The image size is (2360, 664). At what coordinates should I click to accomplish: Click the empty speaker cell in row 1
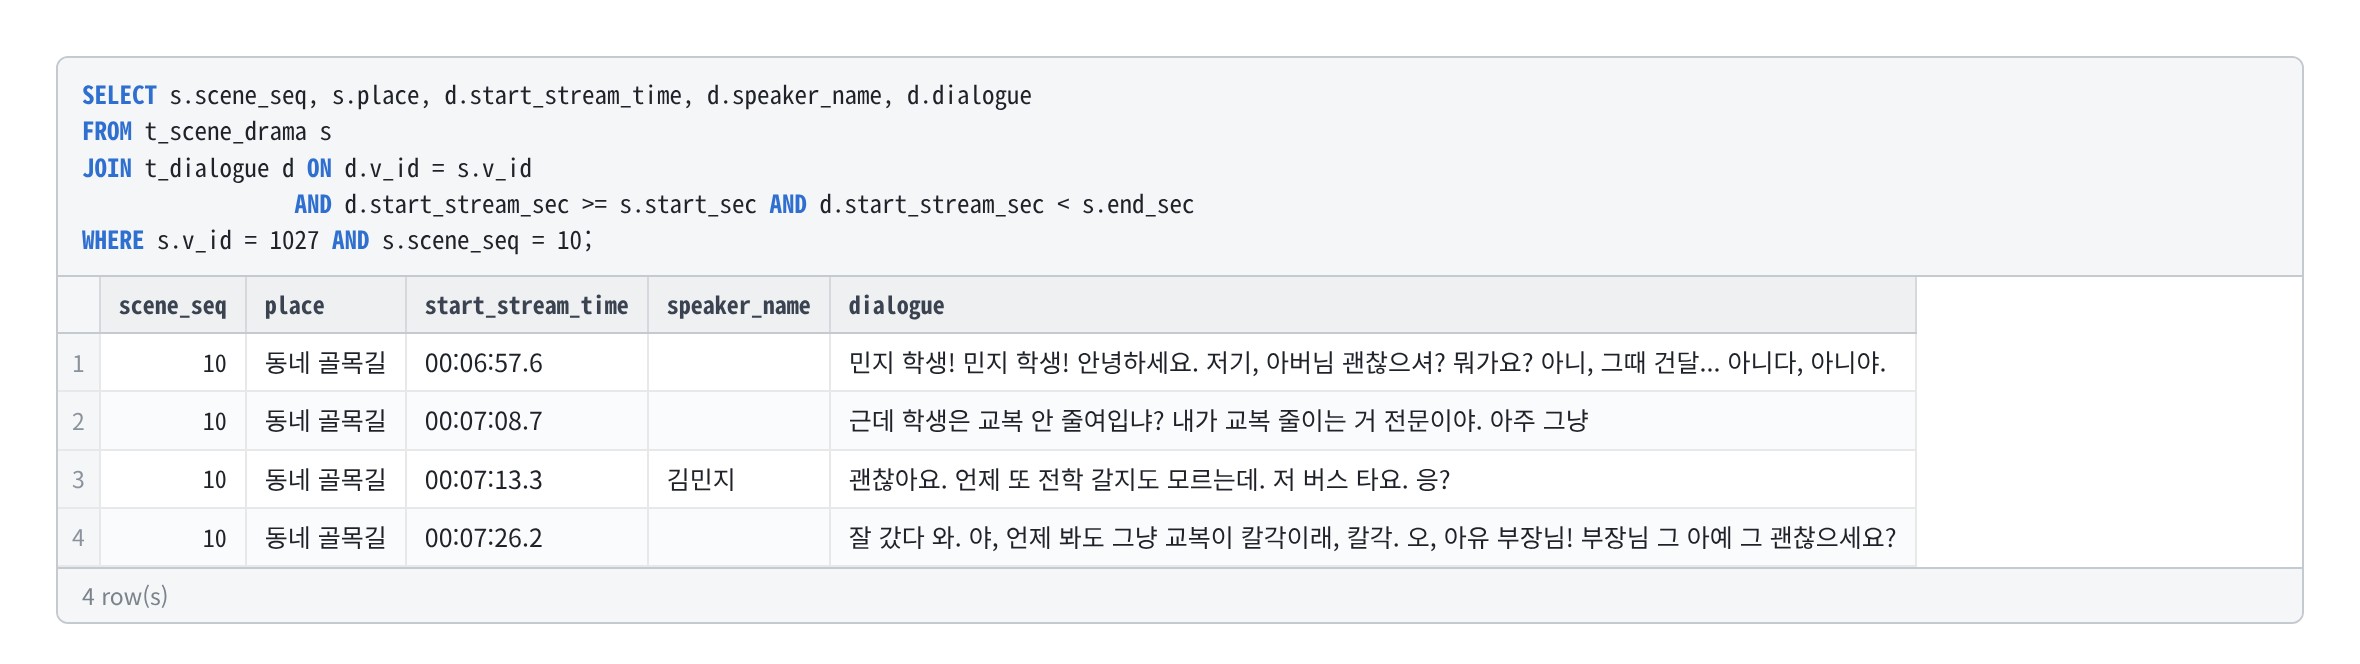[x=739, y=363]
